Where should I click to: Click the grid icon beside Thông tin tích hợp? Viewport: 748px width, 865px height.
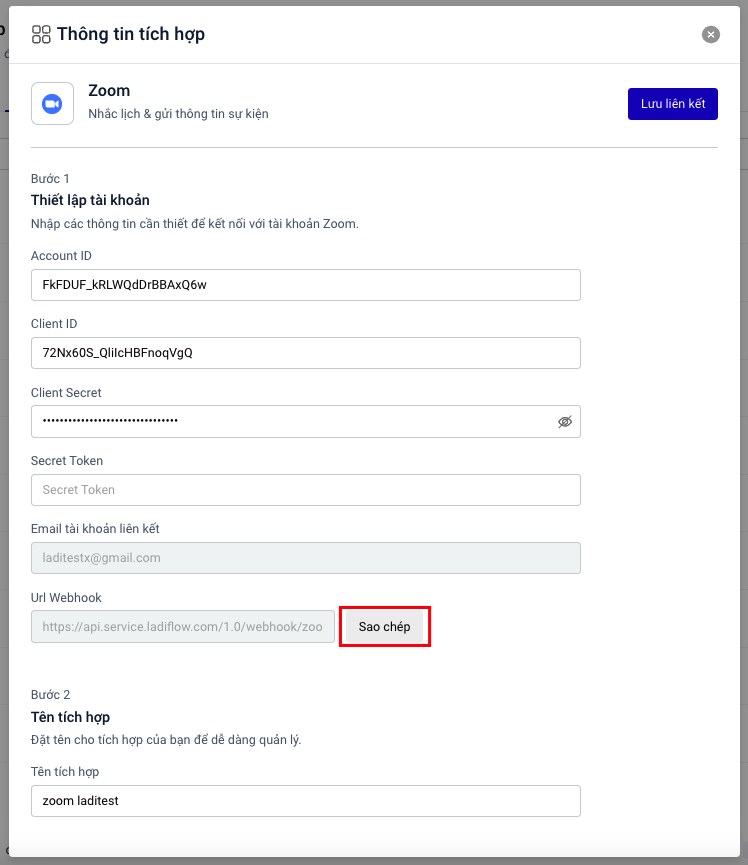41,35
